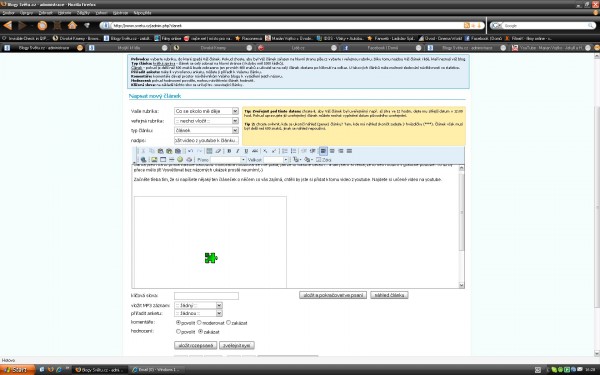Apply underline formatting in editor toolbar

pos(246,151)
